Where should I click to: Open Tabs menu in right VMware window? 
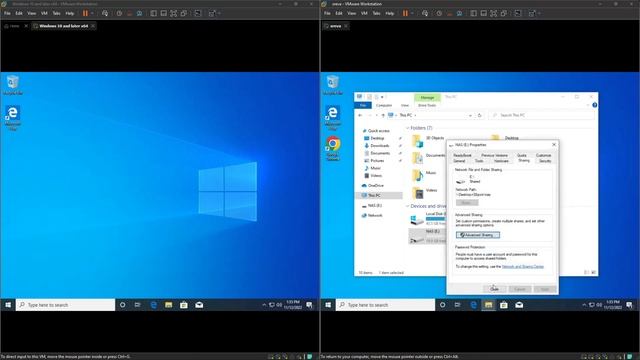pyautogui.click(x=376, y=13)
